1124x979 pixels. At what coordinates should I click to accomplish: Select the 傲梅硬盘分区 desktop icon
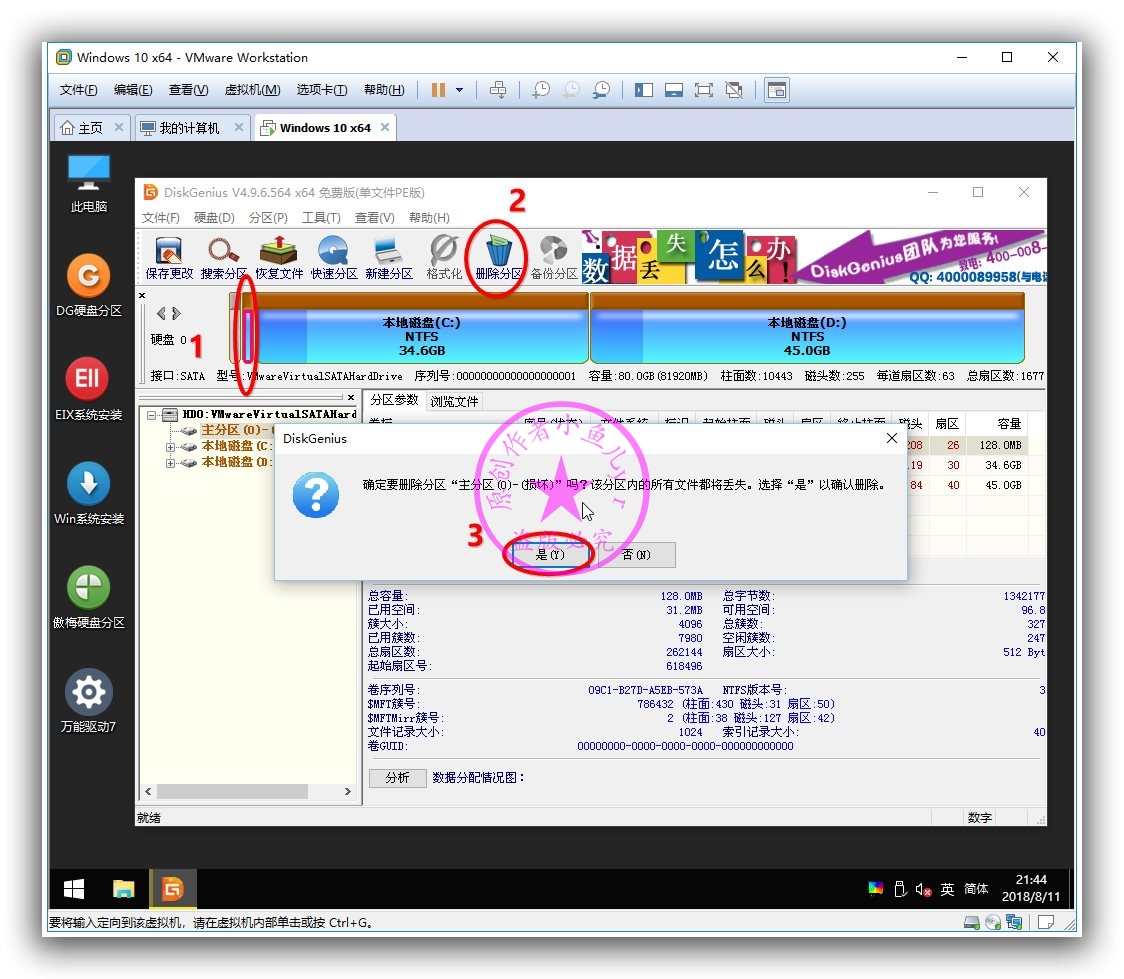[89, 597]
